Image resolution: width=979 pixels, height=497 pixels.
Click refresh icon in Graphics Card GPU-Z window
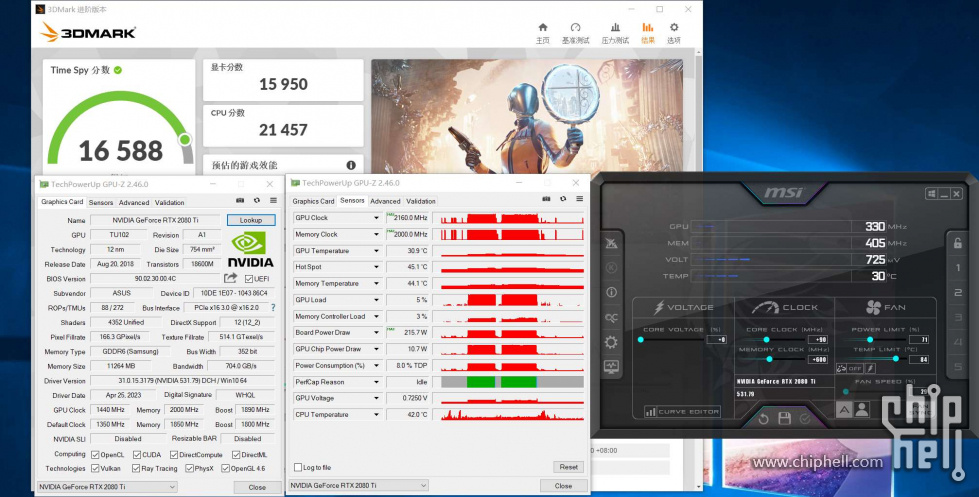tap(257, 200)
